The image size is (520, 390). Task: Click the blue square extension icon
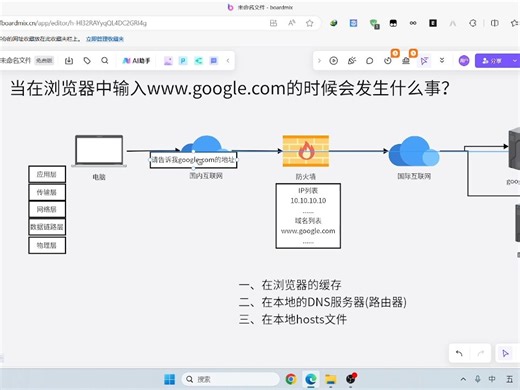coord(353,23)
